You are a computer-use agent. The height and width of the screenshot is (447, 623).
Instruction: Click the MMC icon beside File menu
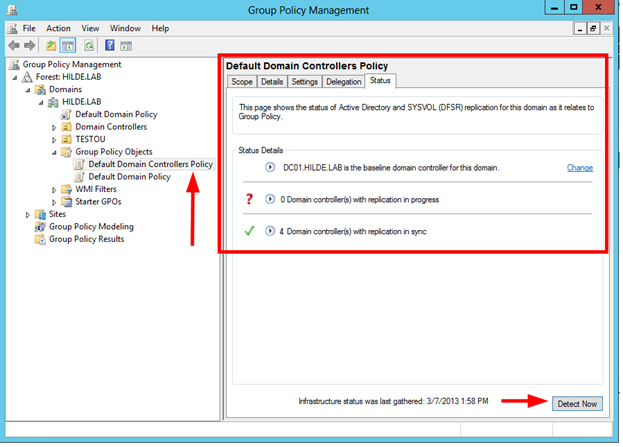click(x=12, y=29)
